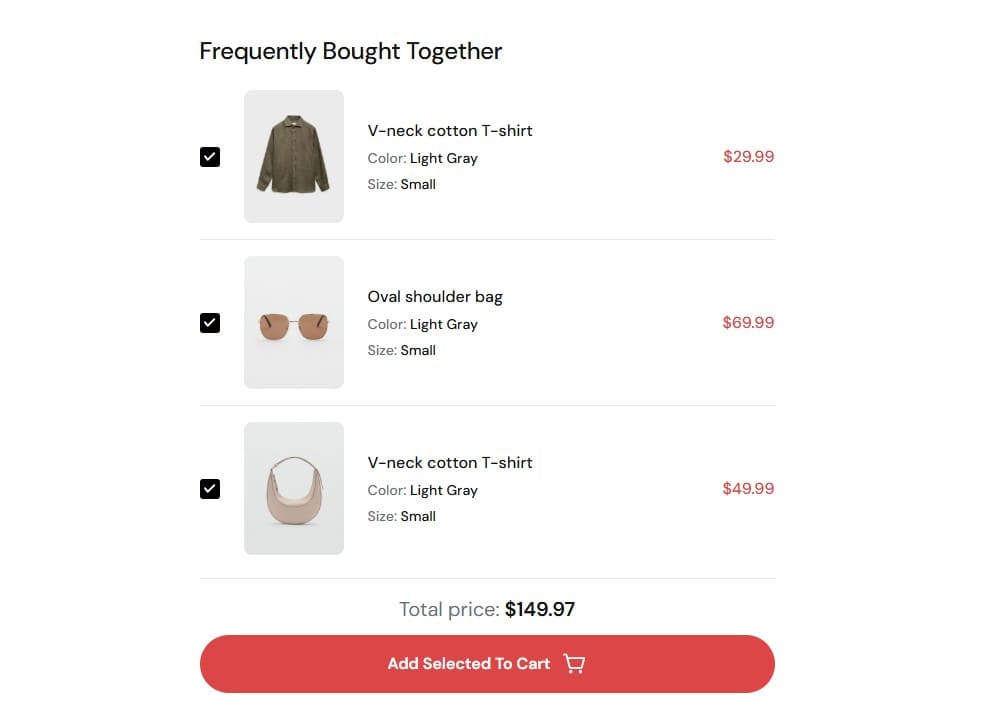
Task: Click the Frequently Bought Together heading
Action: click(351, 51)
